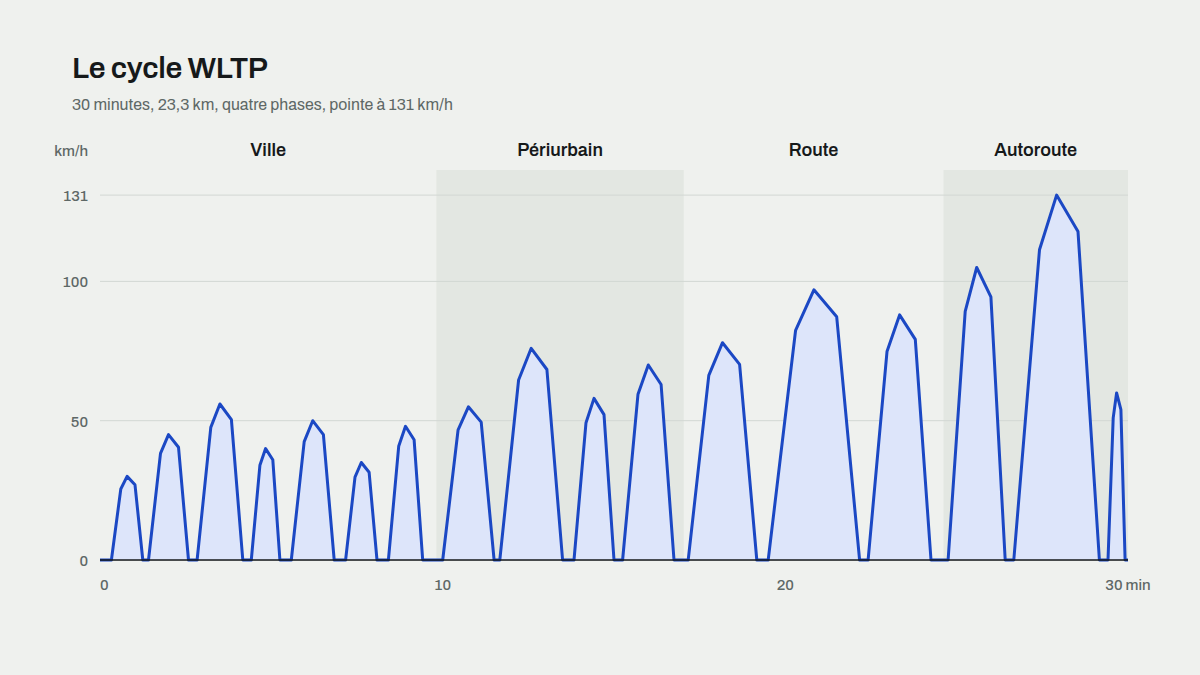Viewport: 1200px width, 675px height.
Task: Select the "Périurbain" phase label
Action: (560, 150)
